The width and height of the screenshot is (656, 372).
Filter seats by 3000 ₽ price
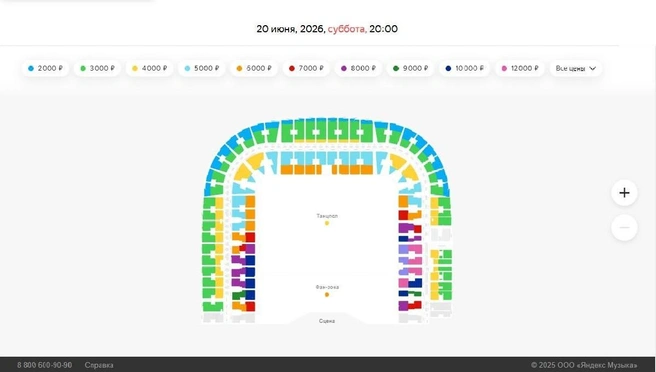[x=97, y=68]
